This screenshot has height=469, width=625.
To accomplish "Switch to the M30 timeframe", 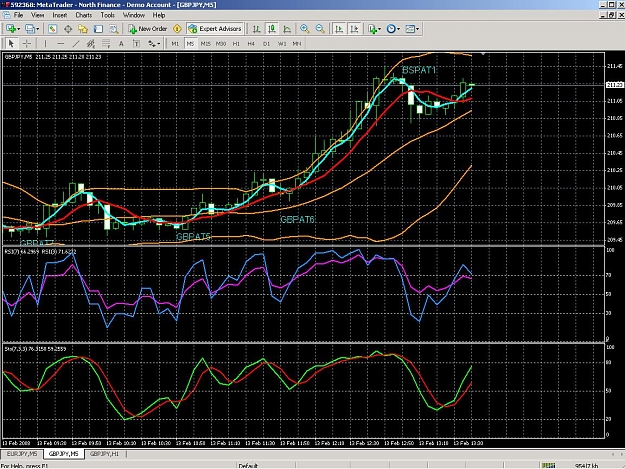I will pos(221,43).
